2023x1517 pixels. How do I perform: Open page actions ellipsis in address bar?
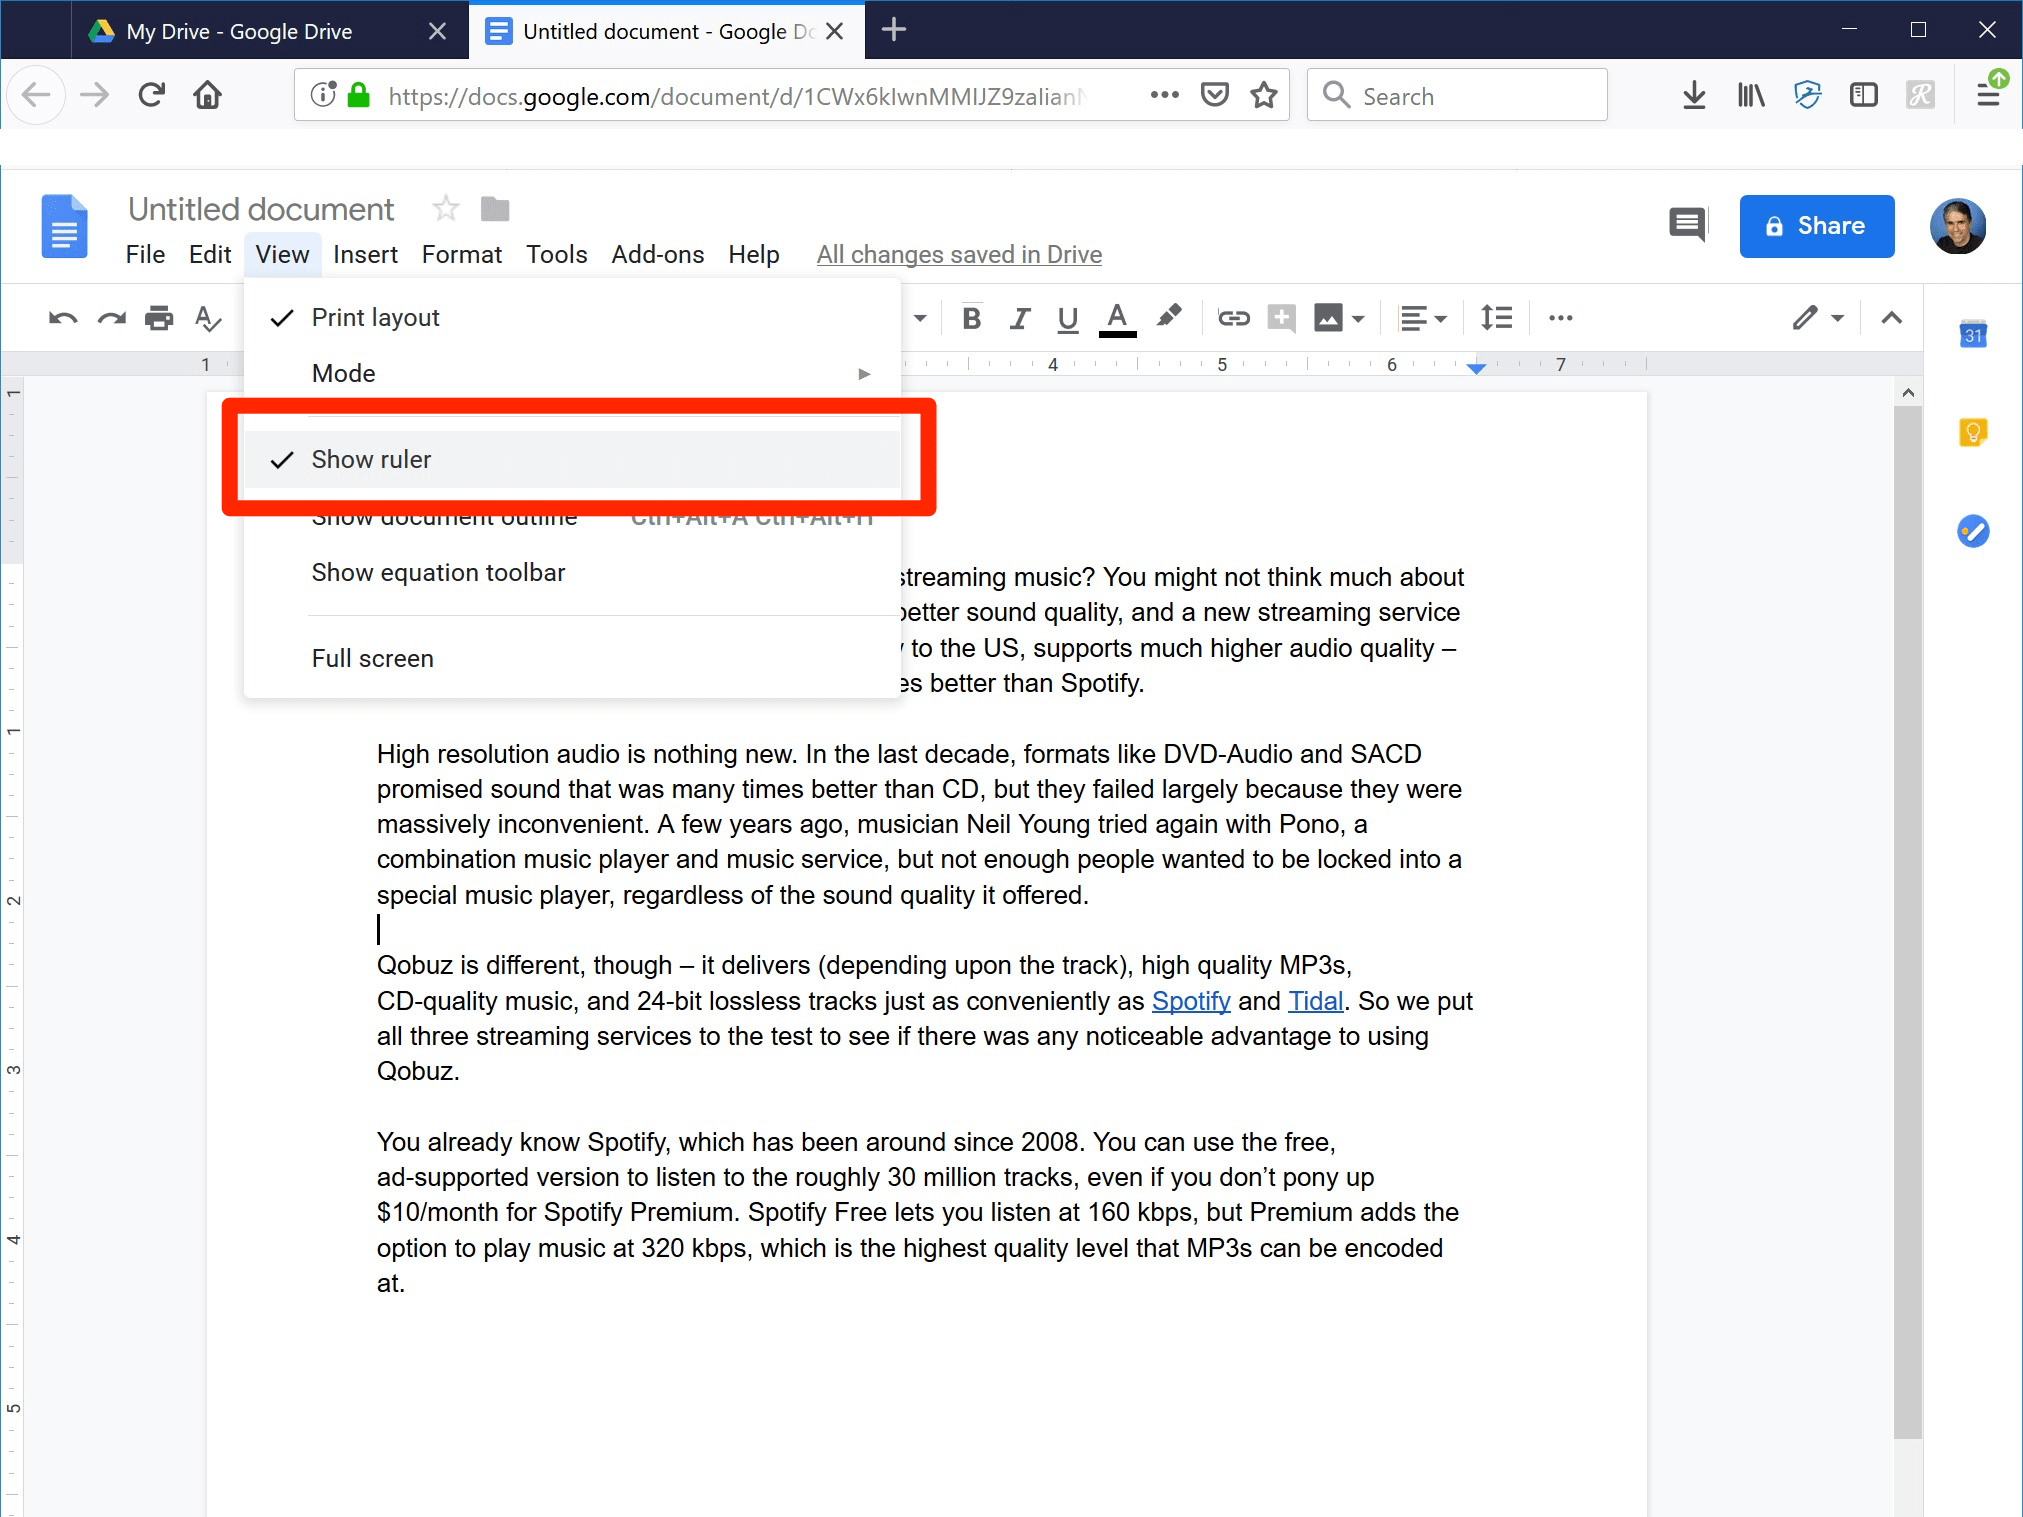1164,95
